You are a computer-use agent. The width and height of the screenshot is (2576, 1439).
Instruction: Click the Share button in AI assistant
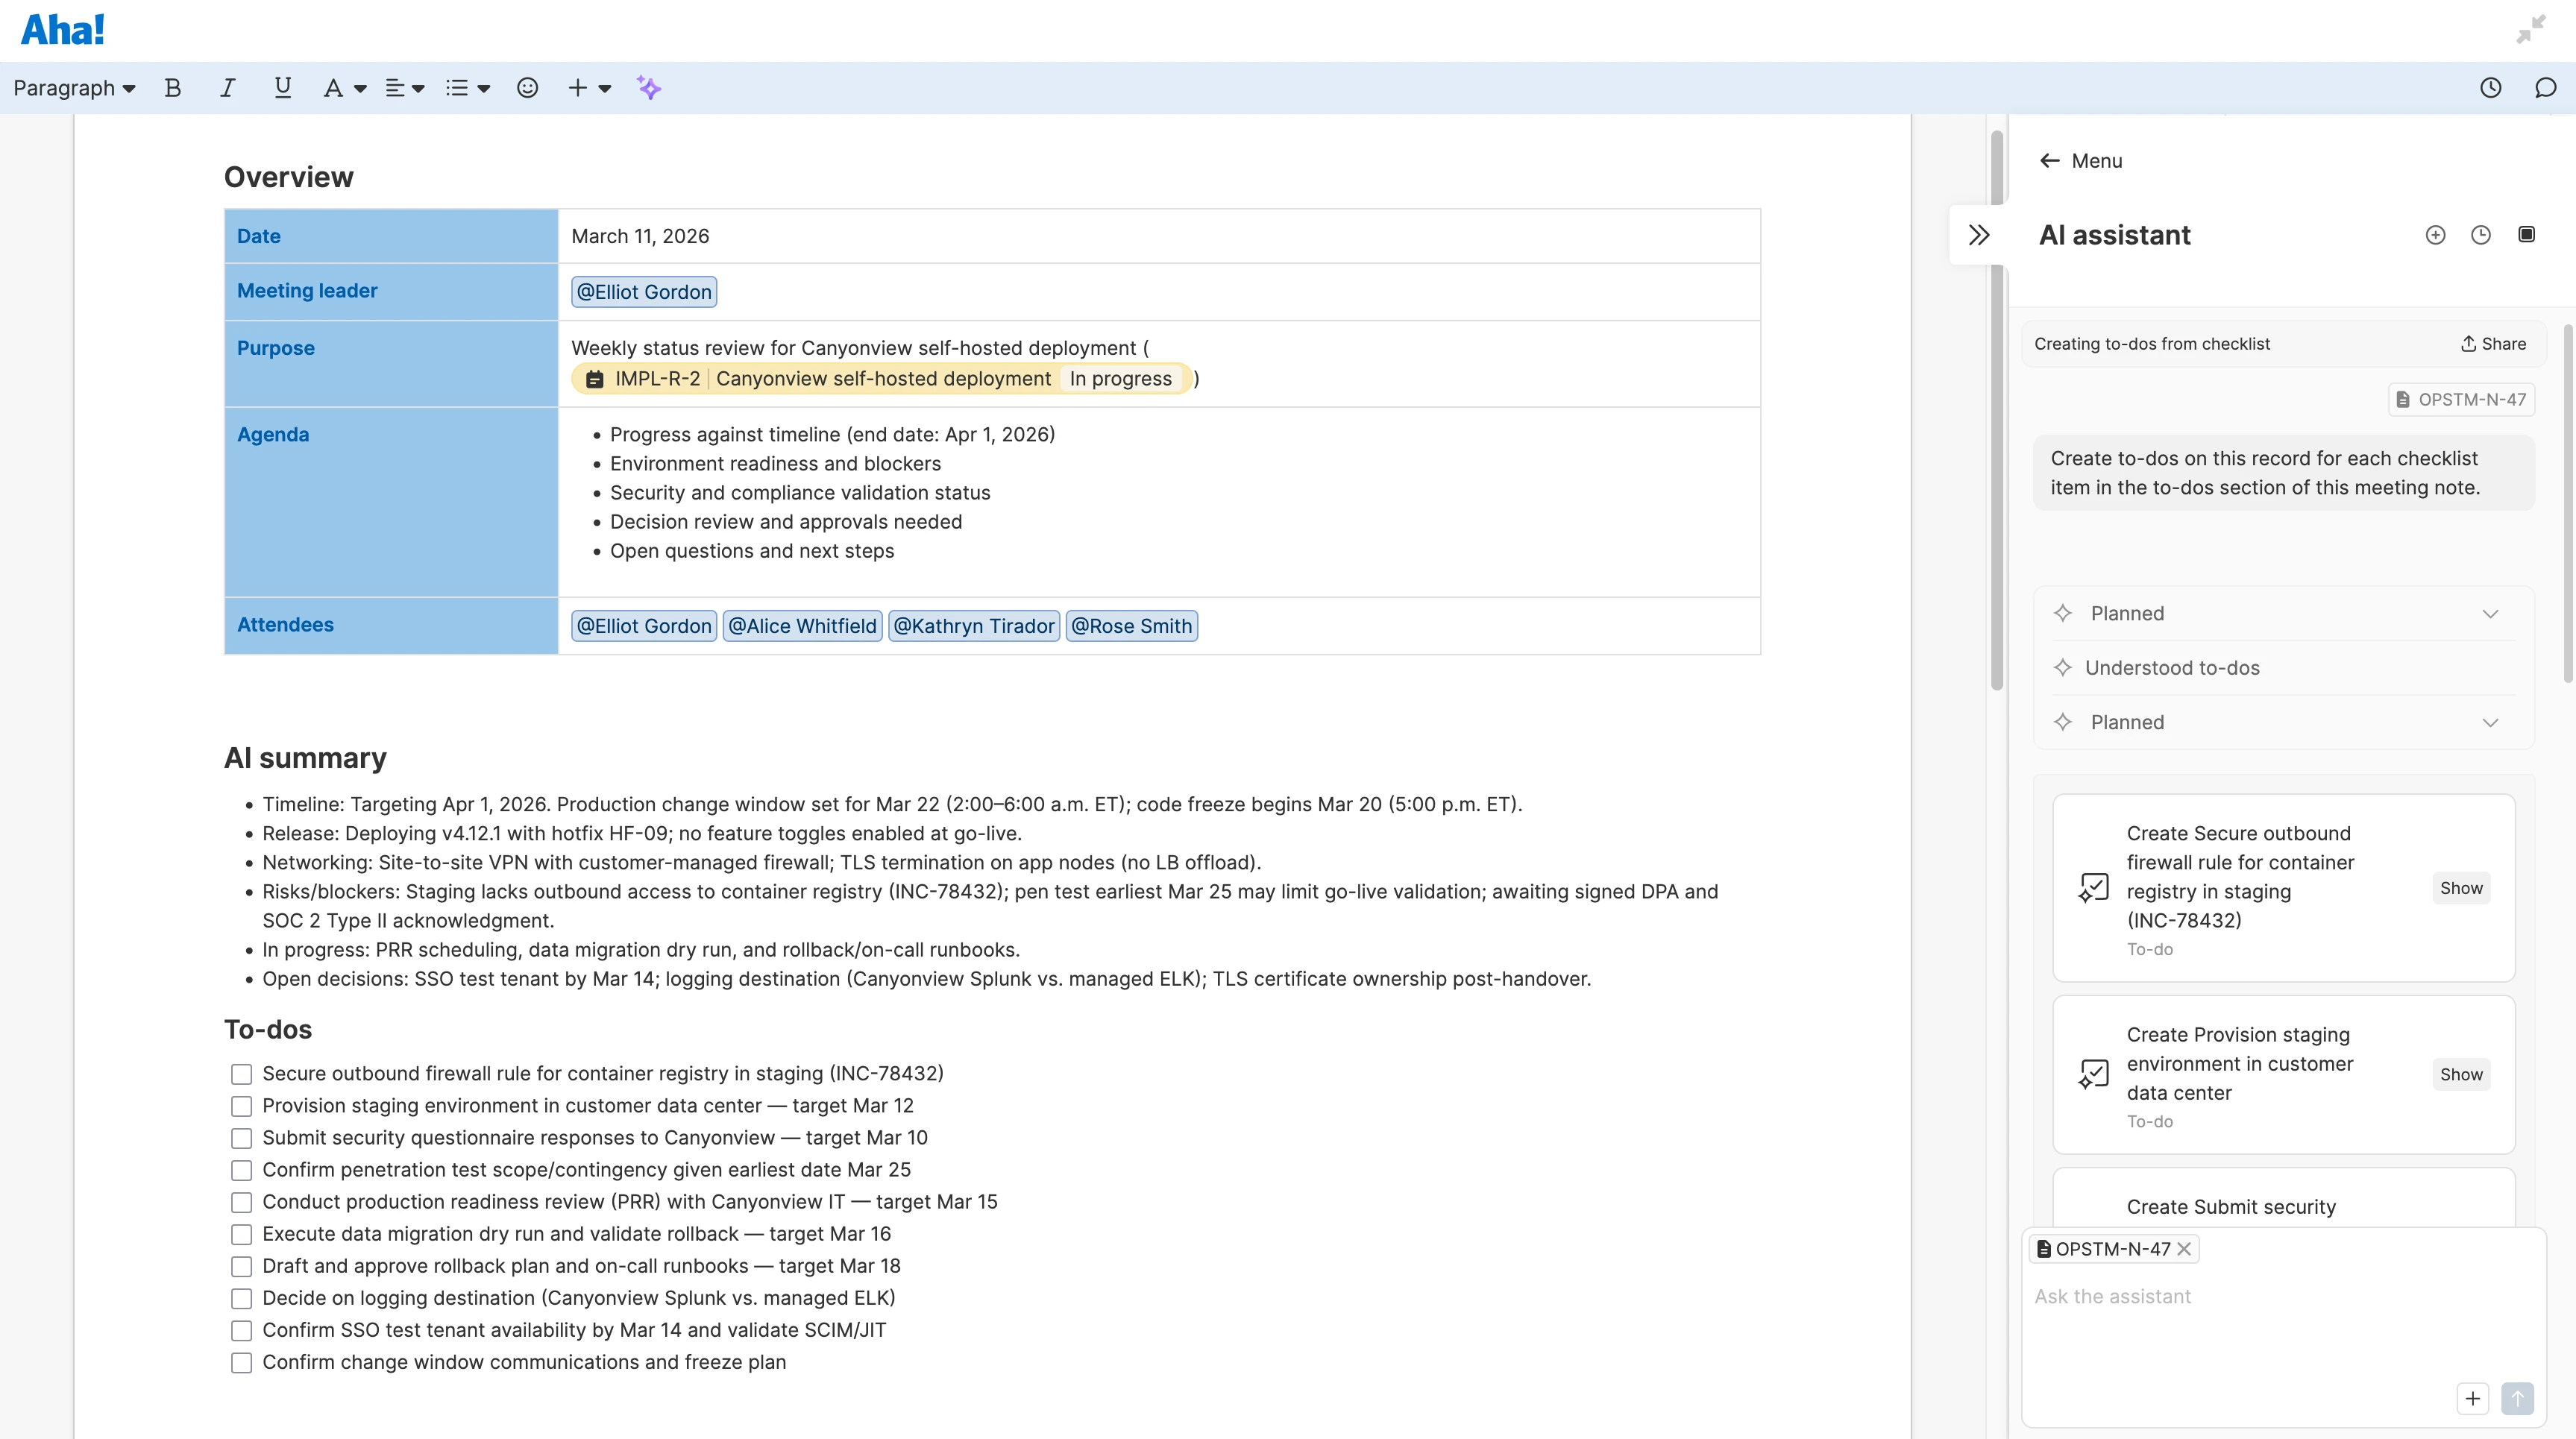[x=2492, y=343]
